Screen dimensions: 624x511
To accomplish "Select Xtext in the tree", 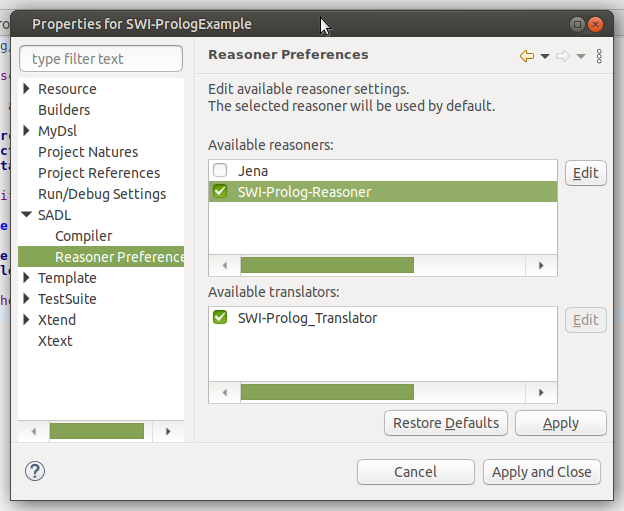I will pos(55,341).
